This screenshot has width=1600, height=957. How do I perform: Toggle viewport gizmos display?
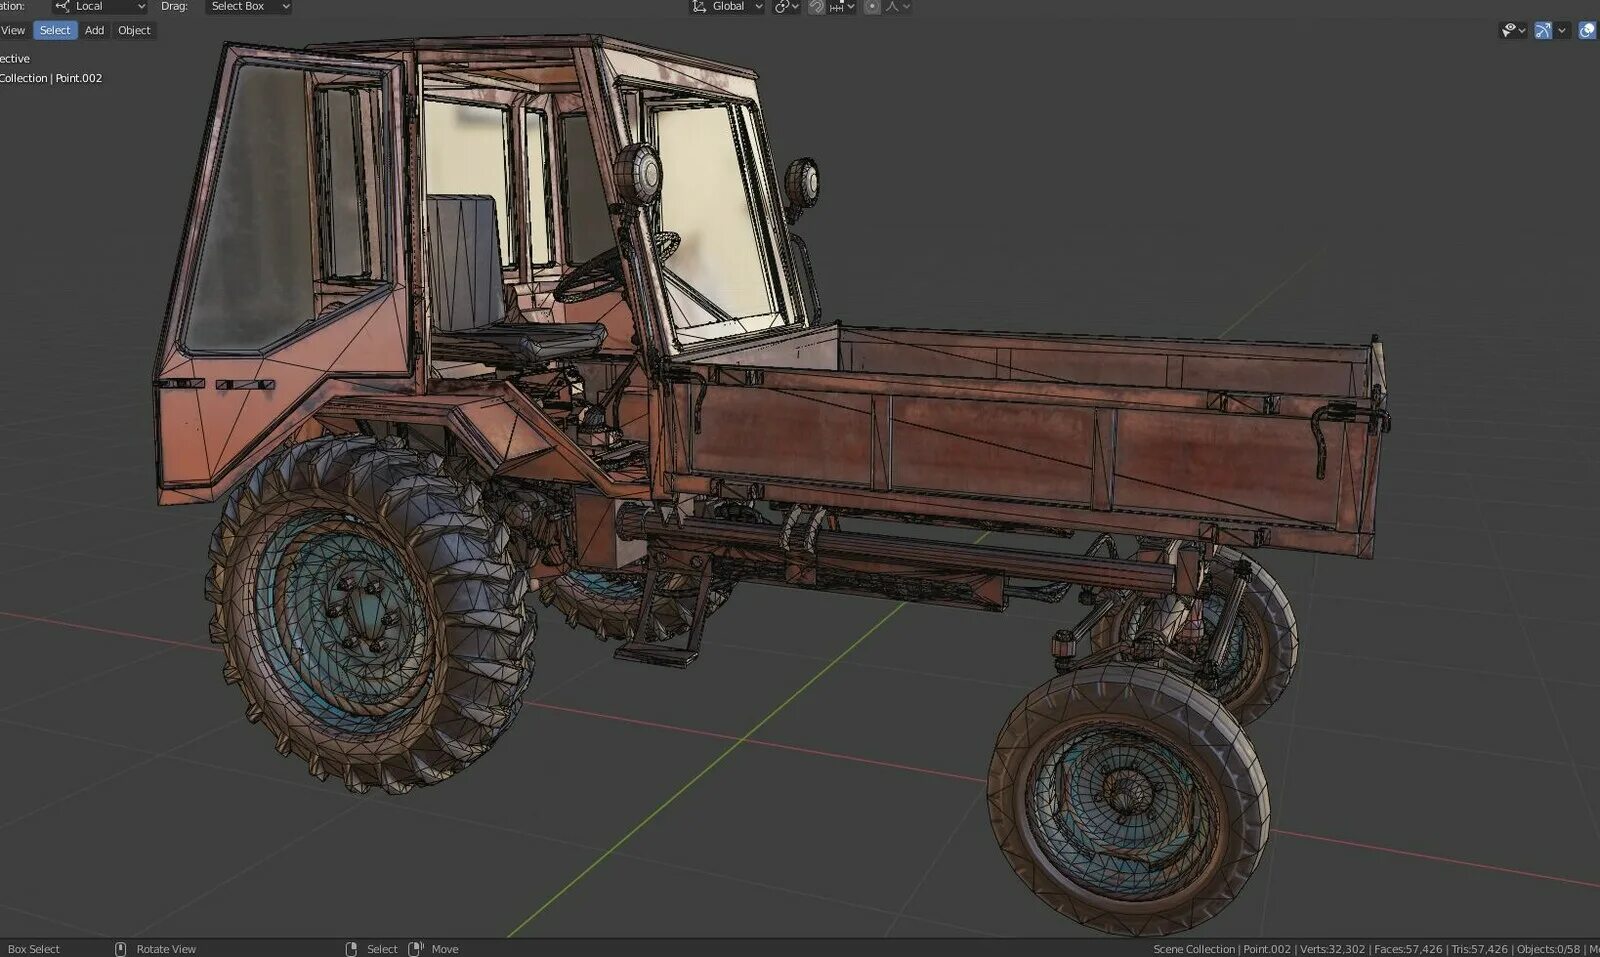click(1543, 30)
